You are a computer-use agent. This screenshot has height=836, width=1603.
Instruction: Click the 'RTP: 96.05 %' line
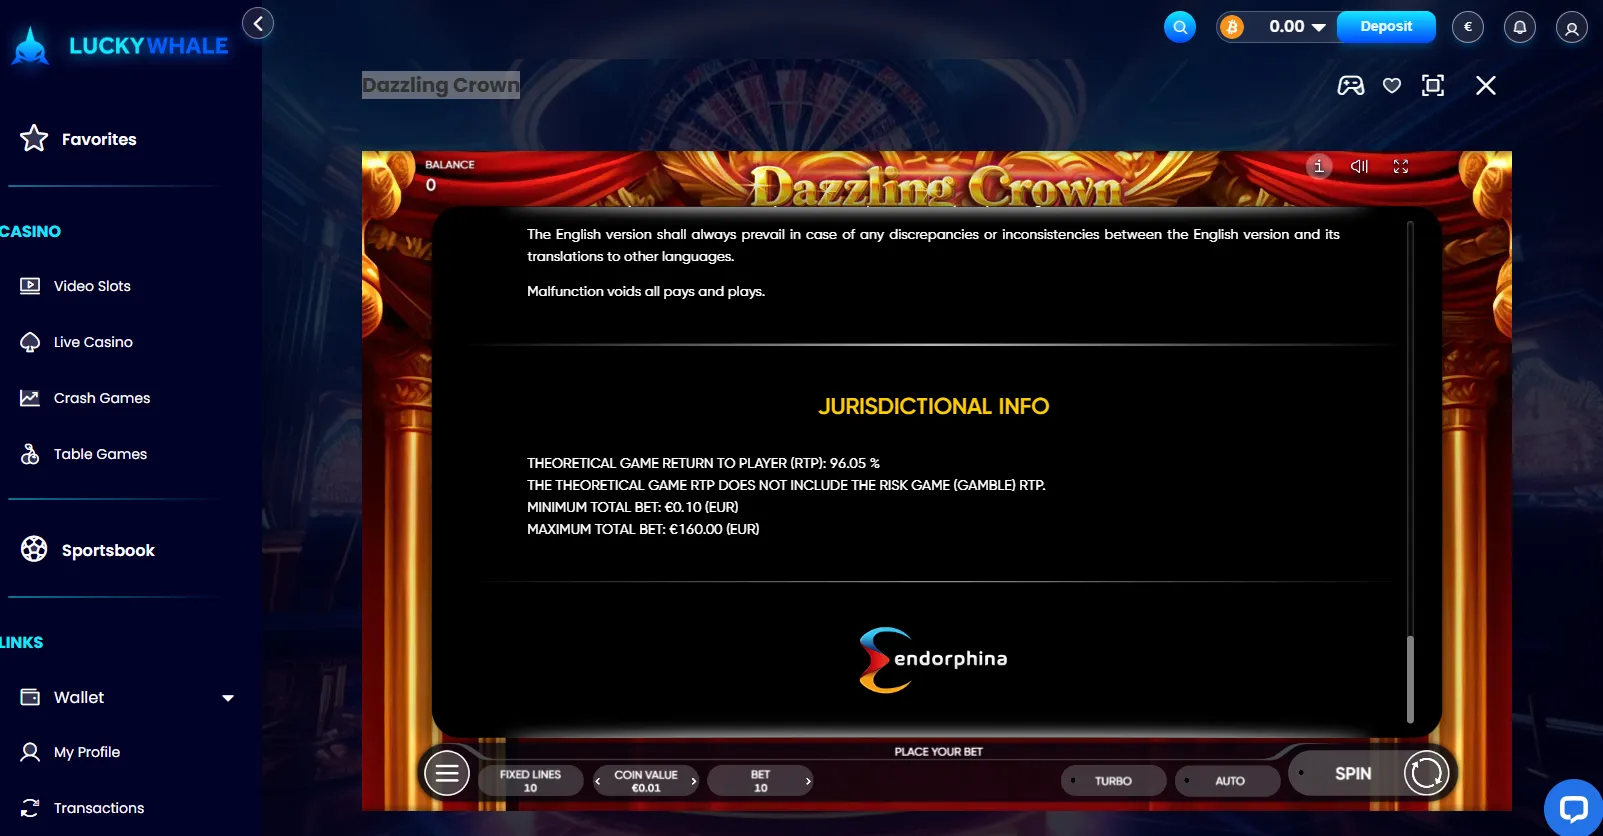tap(704, 463)
